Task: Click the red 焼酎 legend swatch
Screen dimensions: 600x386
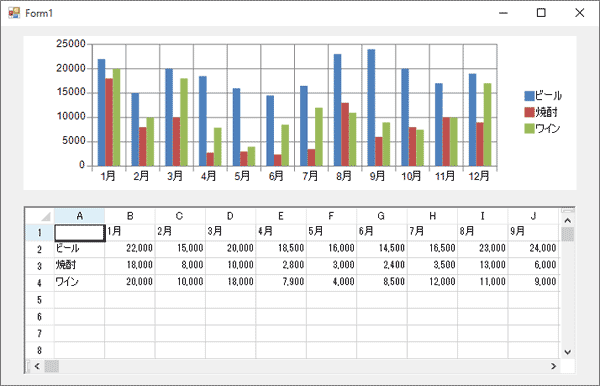Action: [x=529, y=112]
